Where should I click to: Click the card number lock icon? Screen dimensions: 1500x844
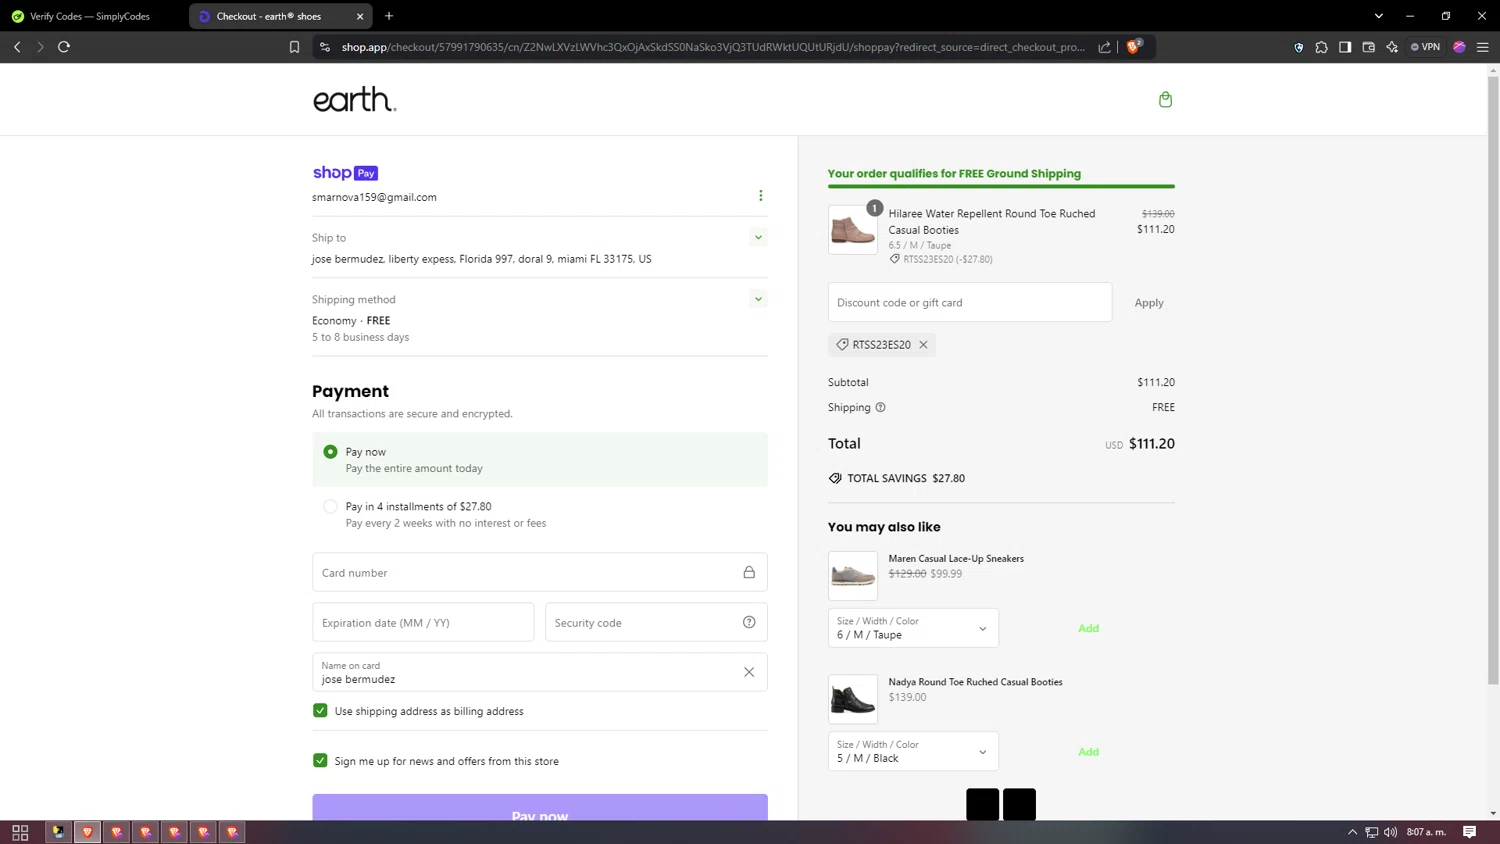749,572
